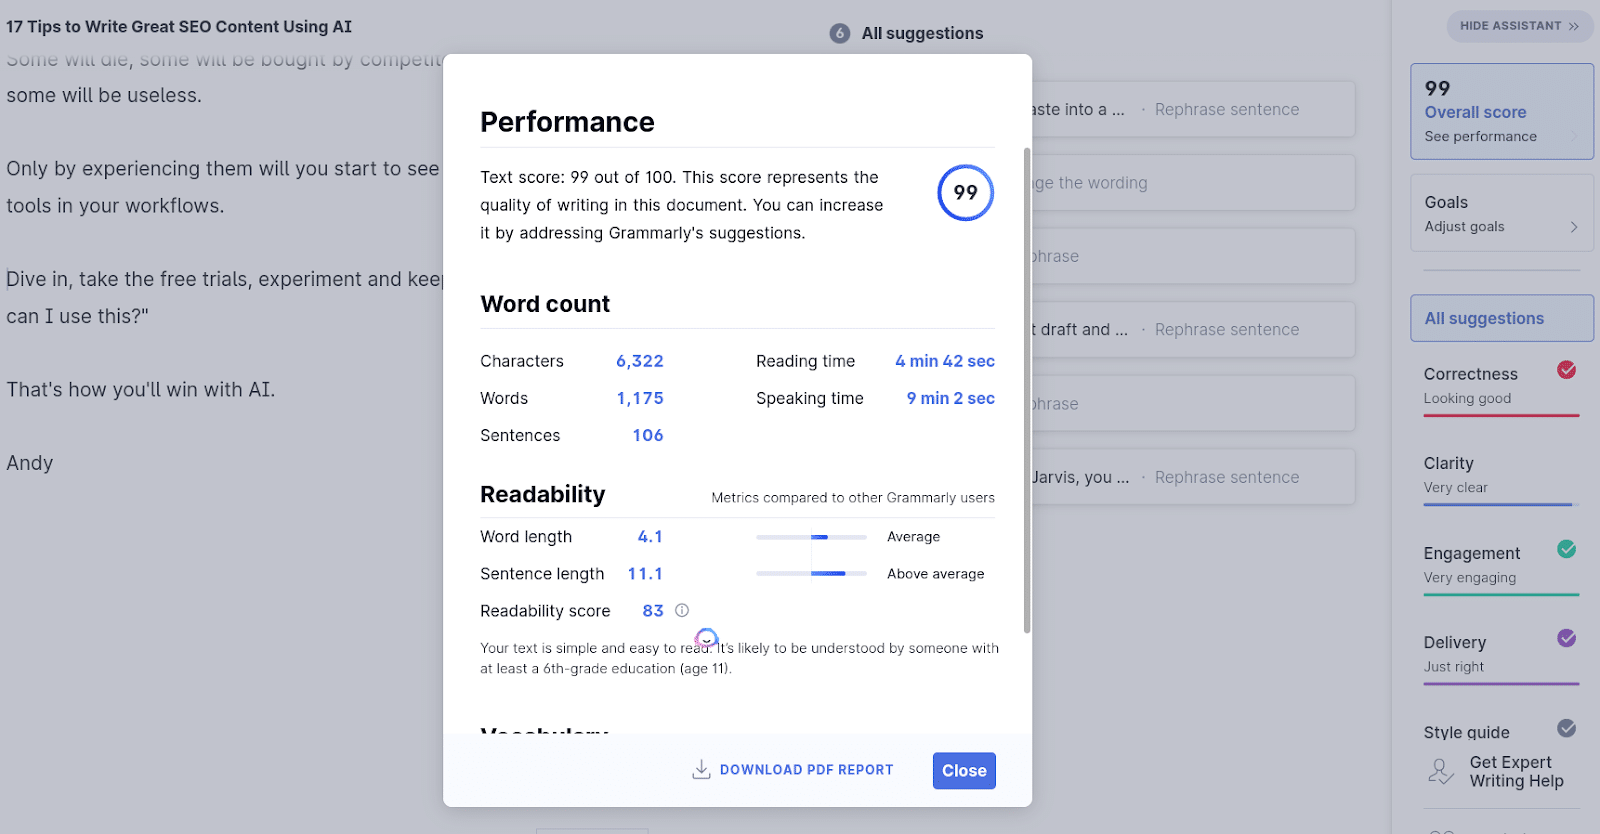
Task: Click the floating Grammarly chevron bubble
Action: click(706, 638)
